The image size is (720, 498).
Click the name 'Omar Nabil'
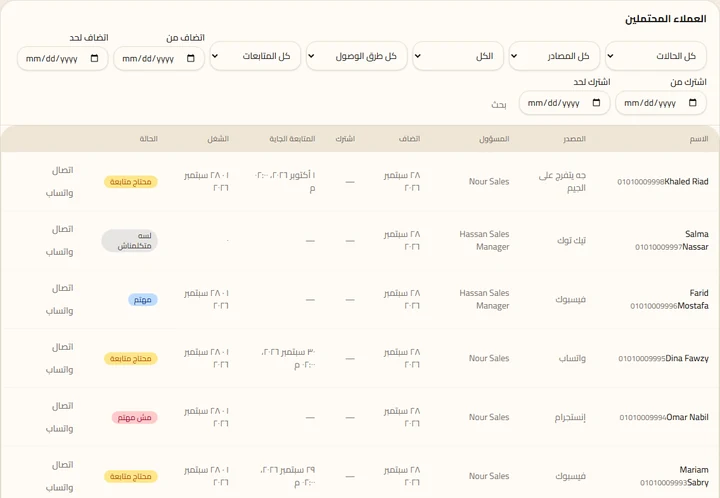tap(687, 417)
